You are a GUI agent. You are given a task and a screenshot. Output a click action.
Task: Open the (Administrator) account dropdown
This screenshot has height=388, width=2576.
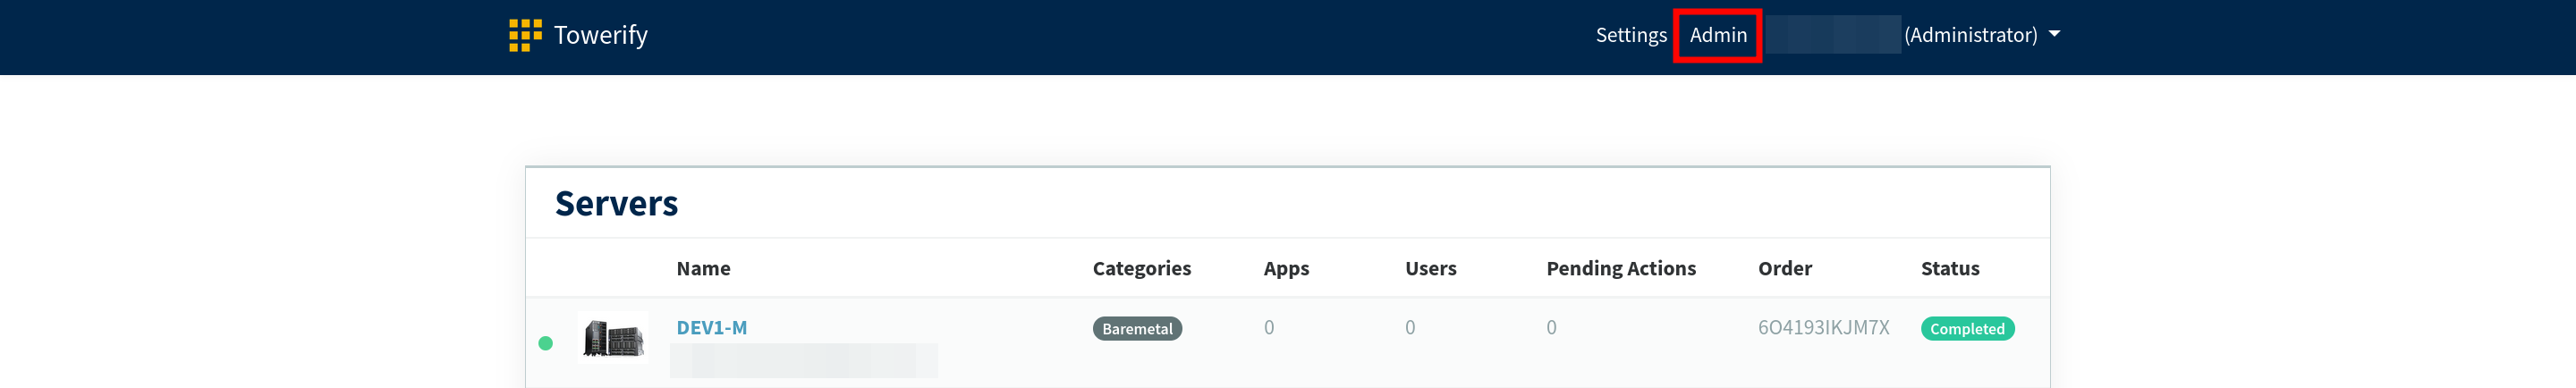(x=1969, y=35)
